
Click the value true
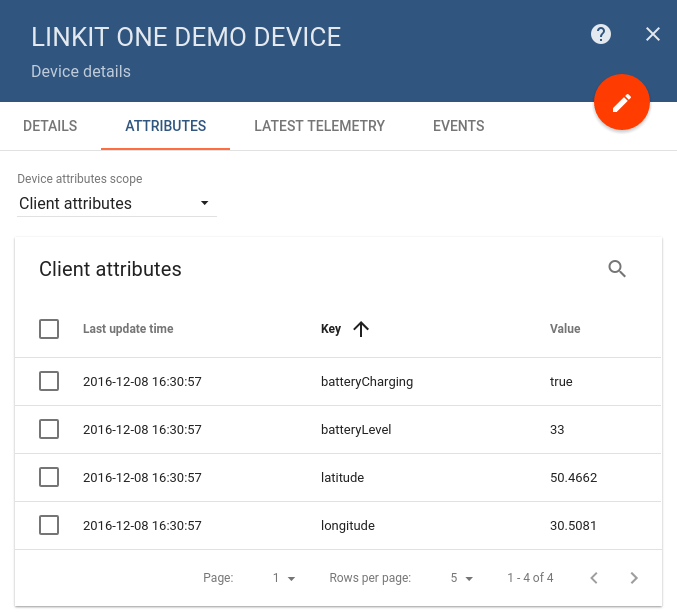click(561, 382)
